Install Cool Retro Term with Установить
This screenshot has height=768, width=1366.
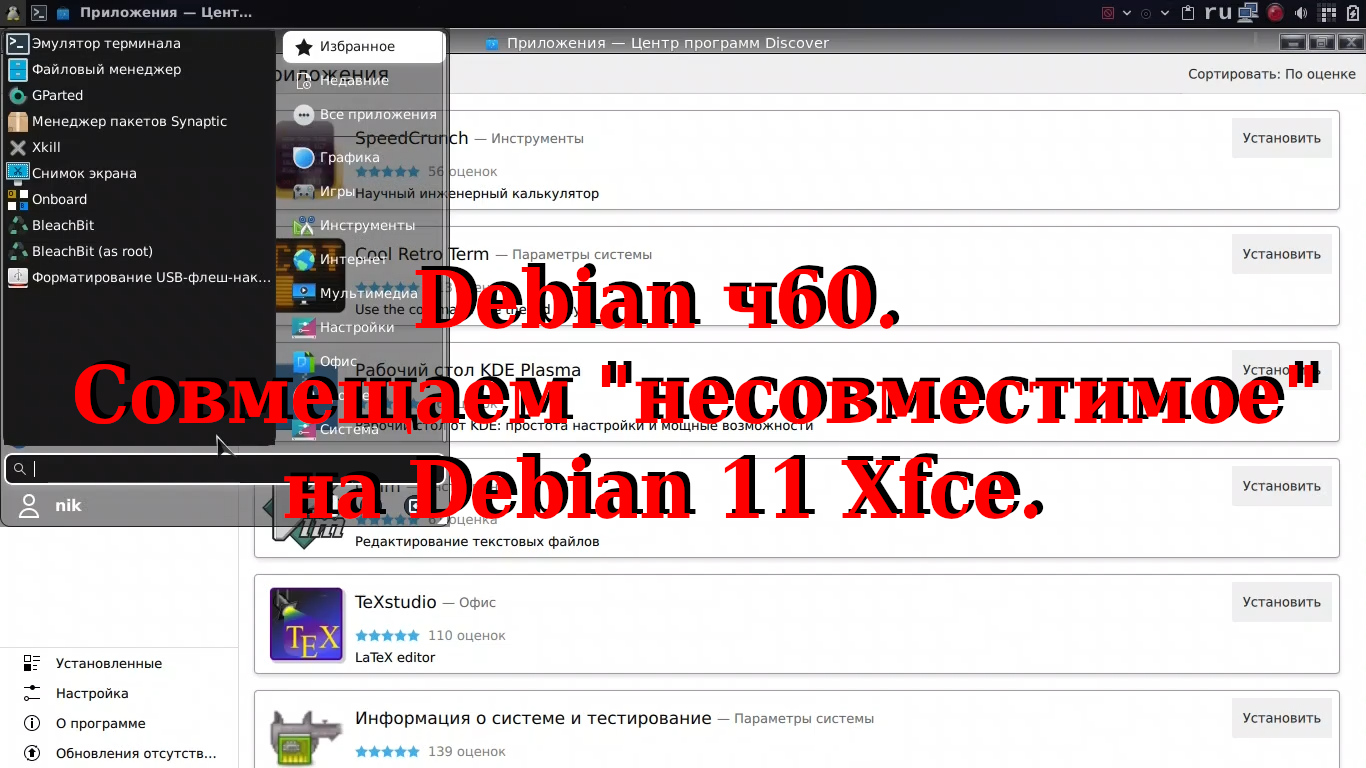[1281, 254]
